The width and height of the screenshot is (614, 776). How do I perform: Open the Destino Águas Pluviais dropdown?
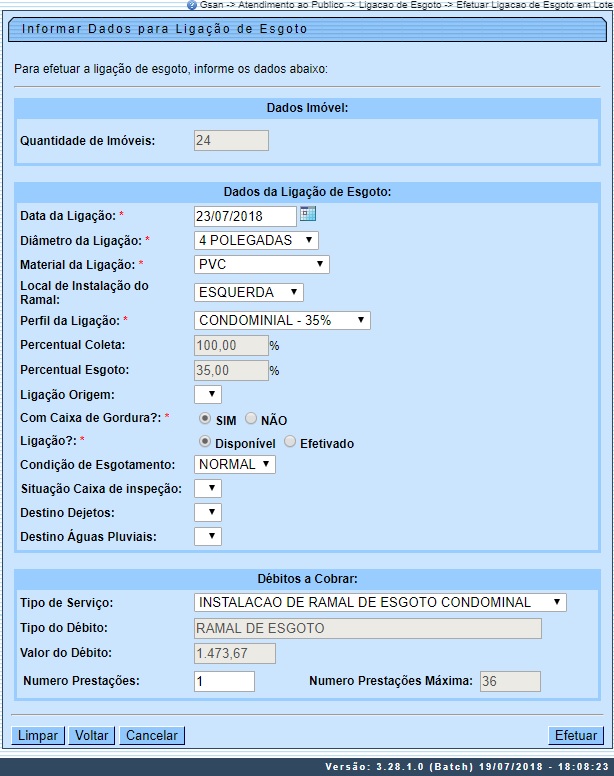point(207,536)
